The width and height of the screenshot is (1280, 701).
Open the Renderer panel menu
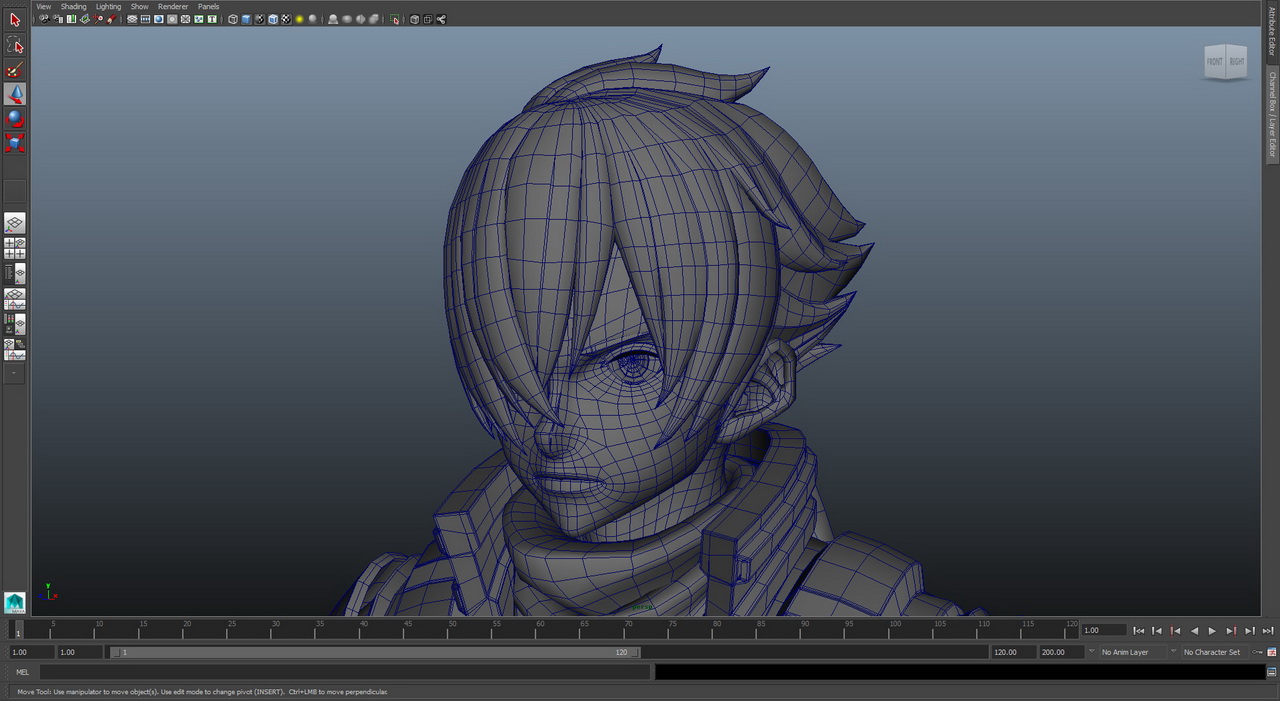[172, 6]
